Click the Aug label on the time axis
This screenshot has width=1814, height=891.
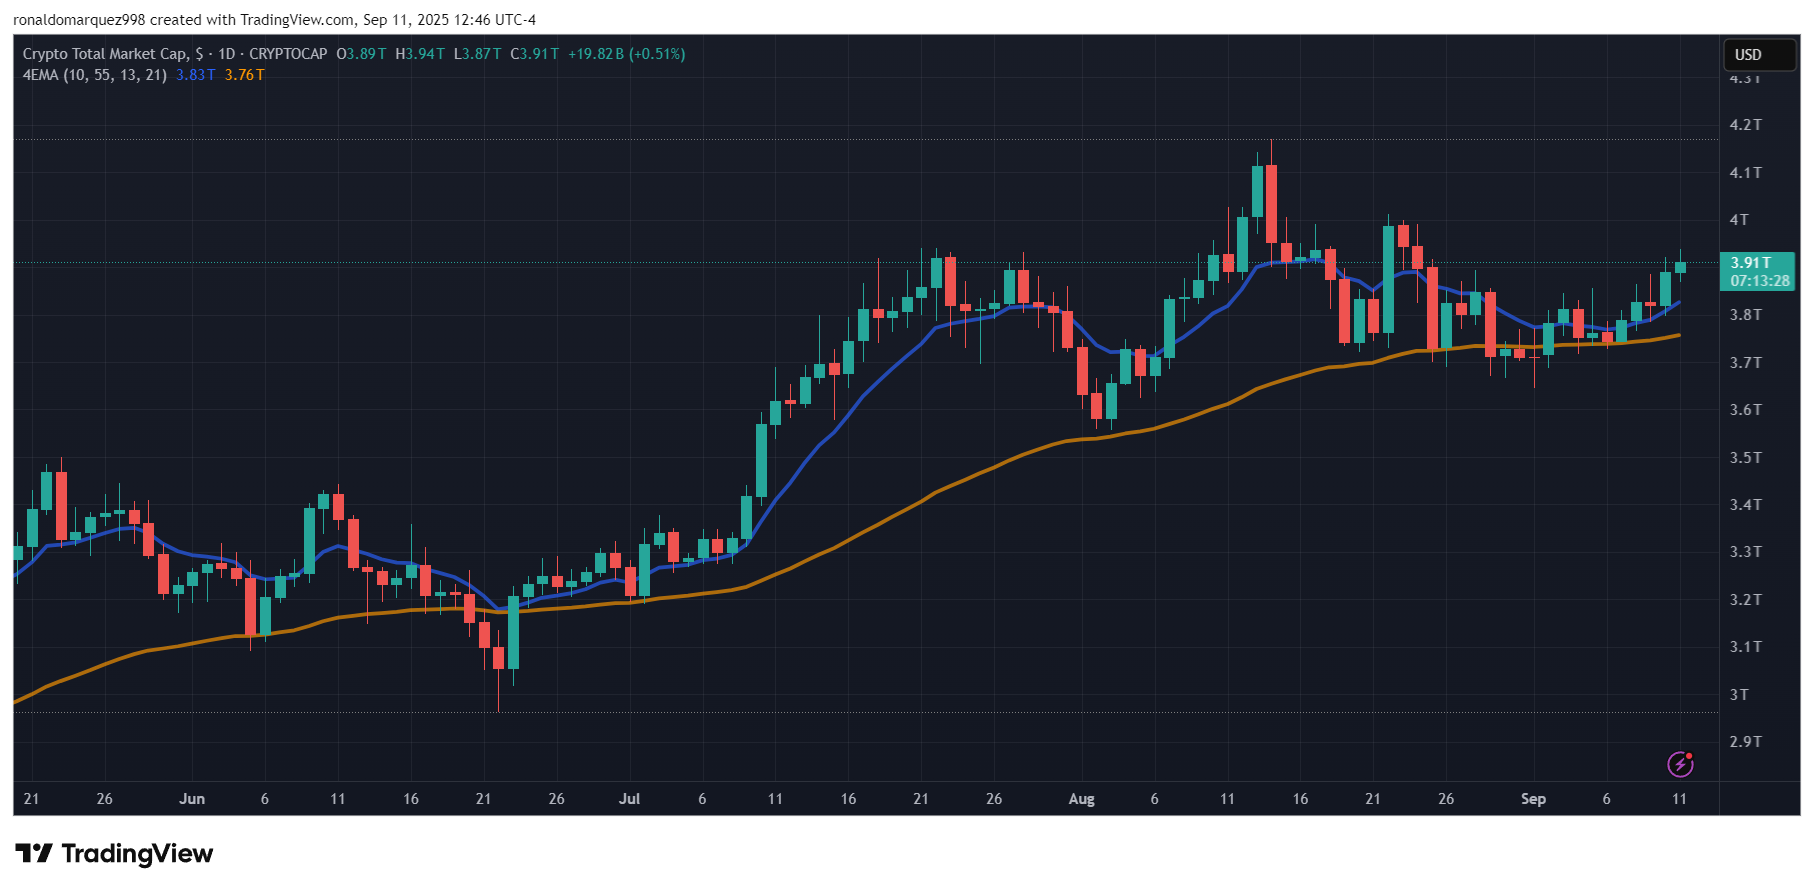1081,799
